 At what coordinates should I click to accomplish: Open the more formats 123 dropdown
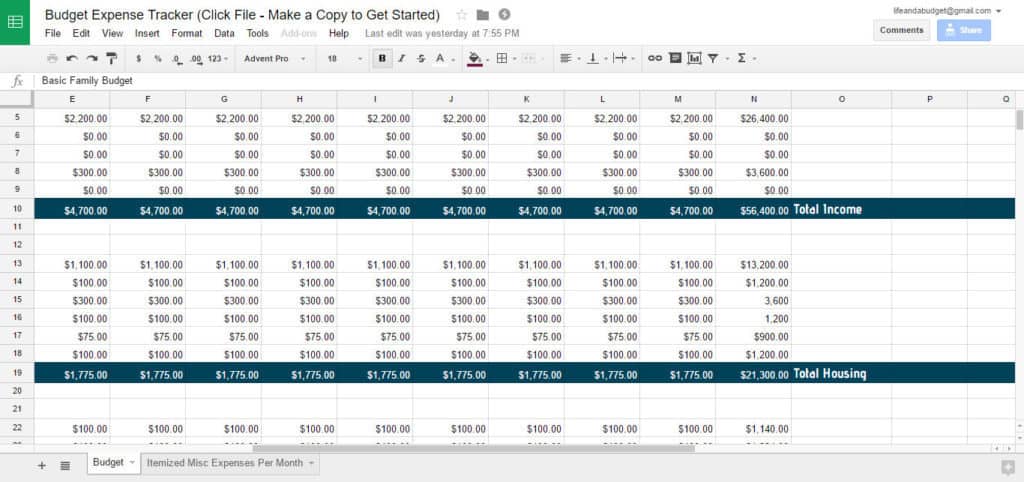218,59
